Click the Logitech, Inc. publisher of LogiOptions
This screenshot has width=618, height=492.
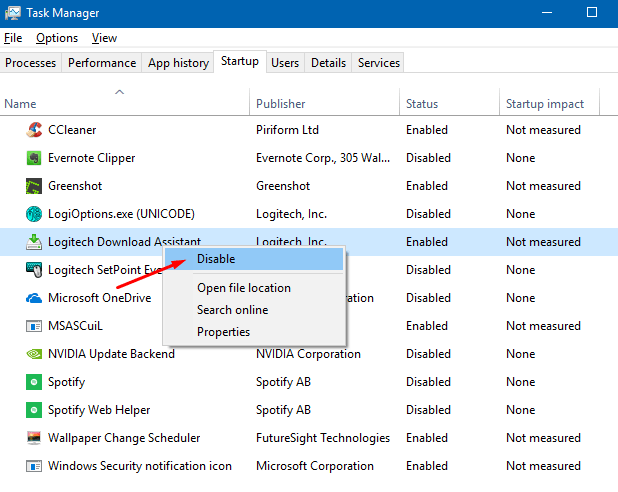click(x=291, y=214)
